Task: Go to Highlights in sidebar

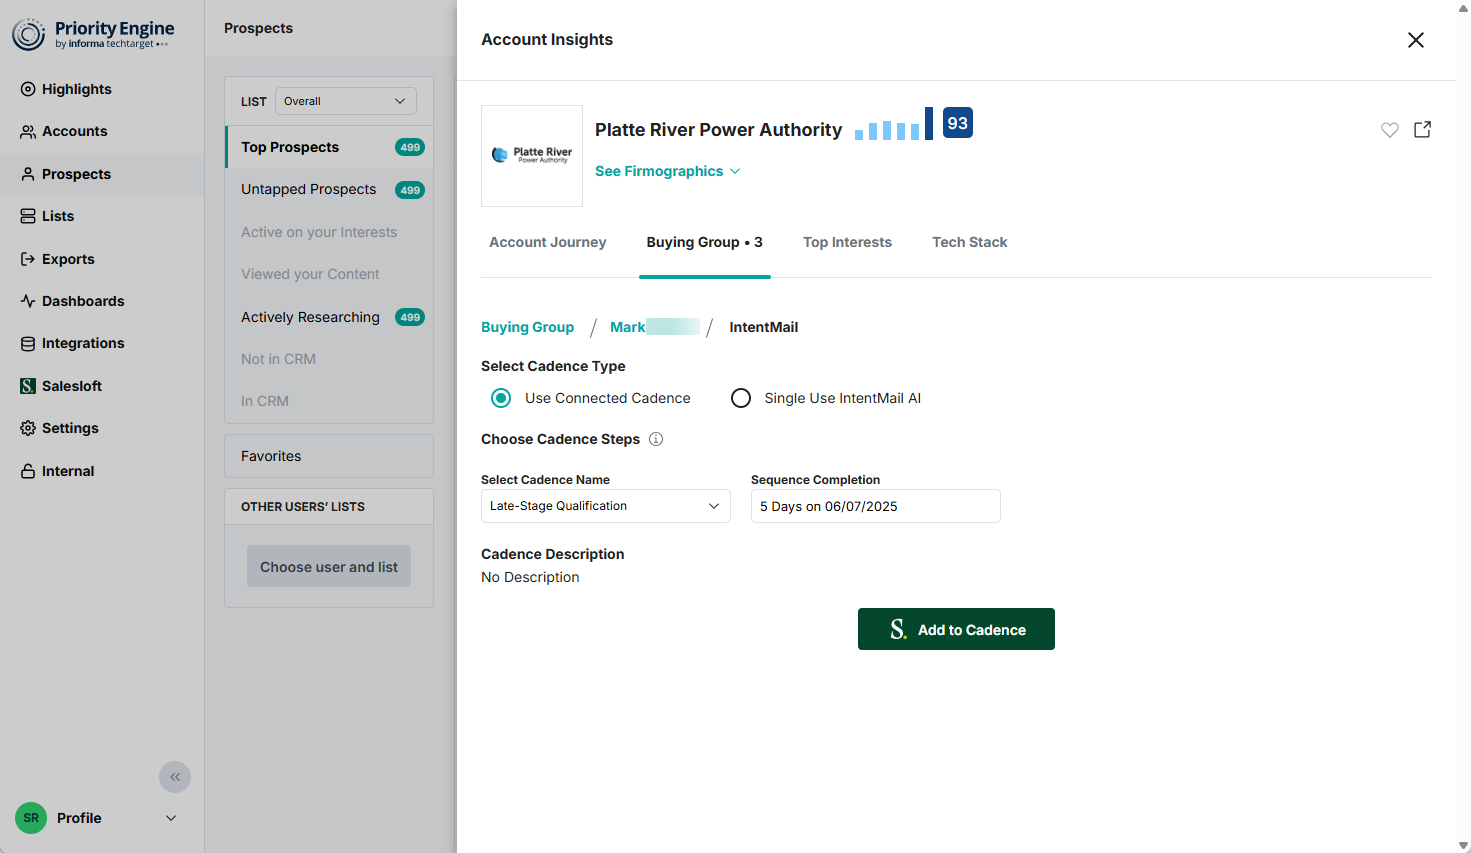Action: [x=76, y=89]
